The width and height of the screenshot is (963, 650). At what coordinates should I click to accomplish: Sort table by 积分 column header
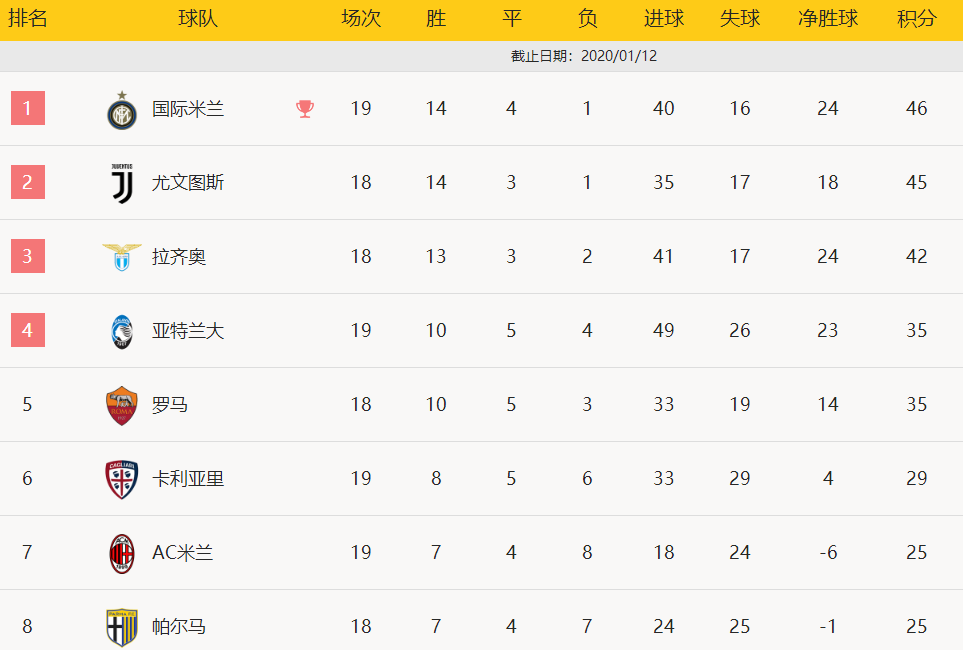(x=916, y=18)
